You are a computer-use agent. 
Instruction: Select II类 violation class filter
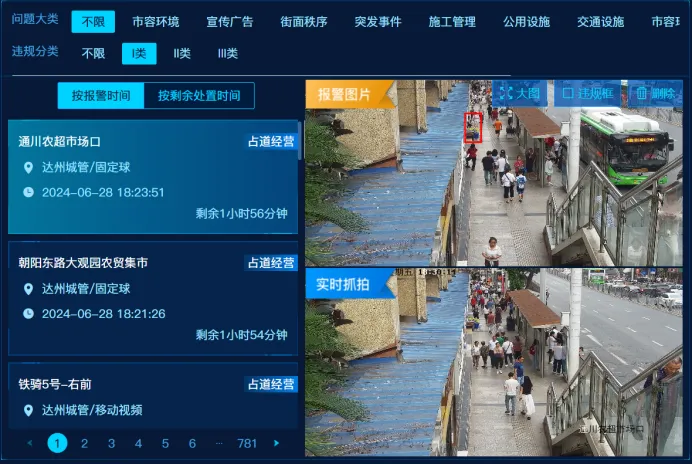(x=182, y=54)
